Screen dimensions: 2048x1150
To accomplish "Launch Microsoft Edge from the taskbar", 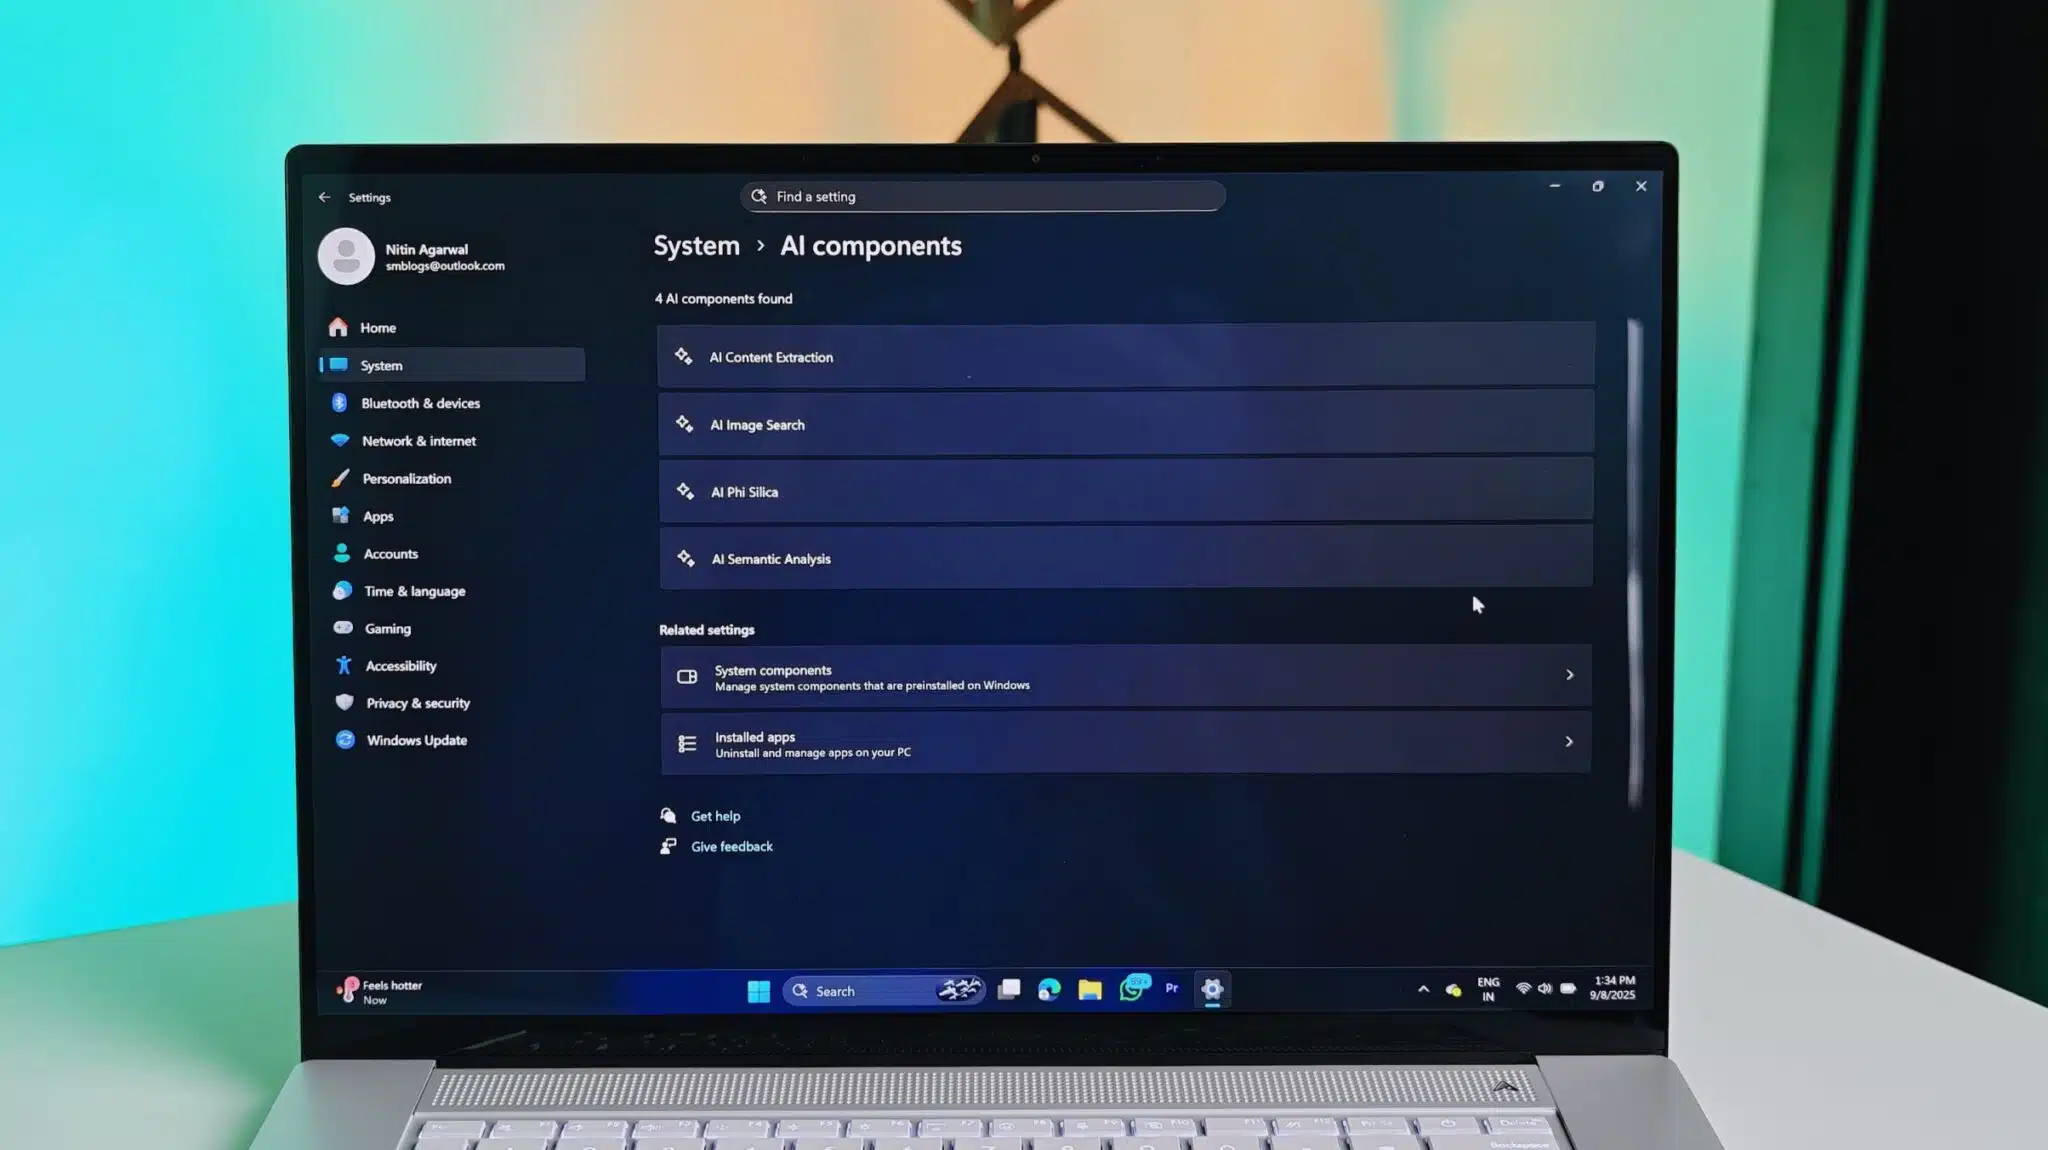I will pos(1049,990).
